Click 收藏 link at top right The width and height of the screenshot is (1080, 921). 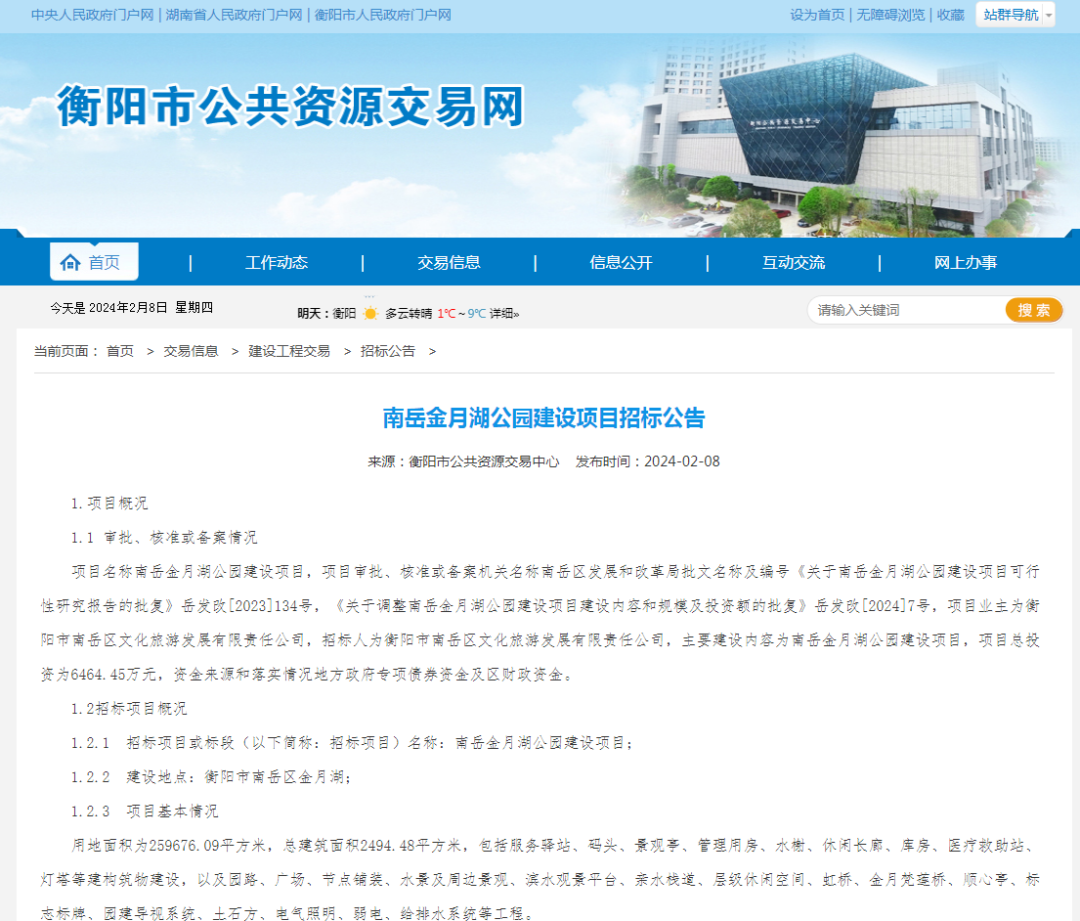click(951, 15)
